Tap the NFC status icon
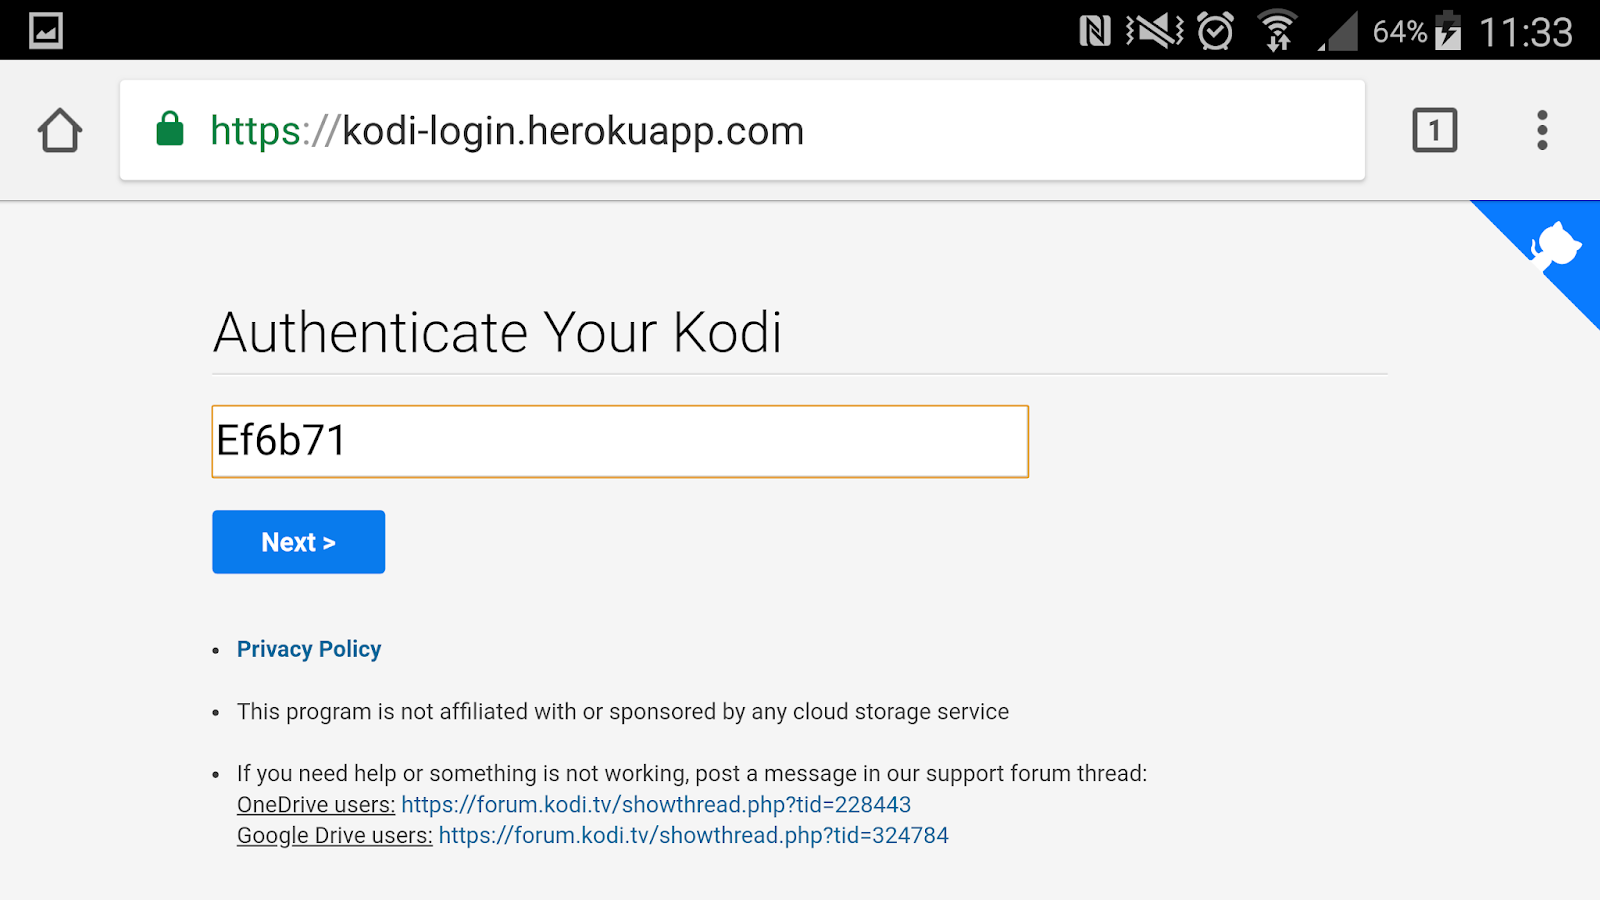 [1095, 32]
